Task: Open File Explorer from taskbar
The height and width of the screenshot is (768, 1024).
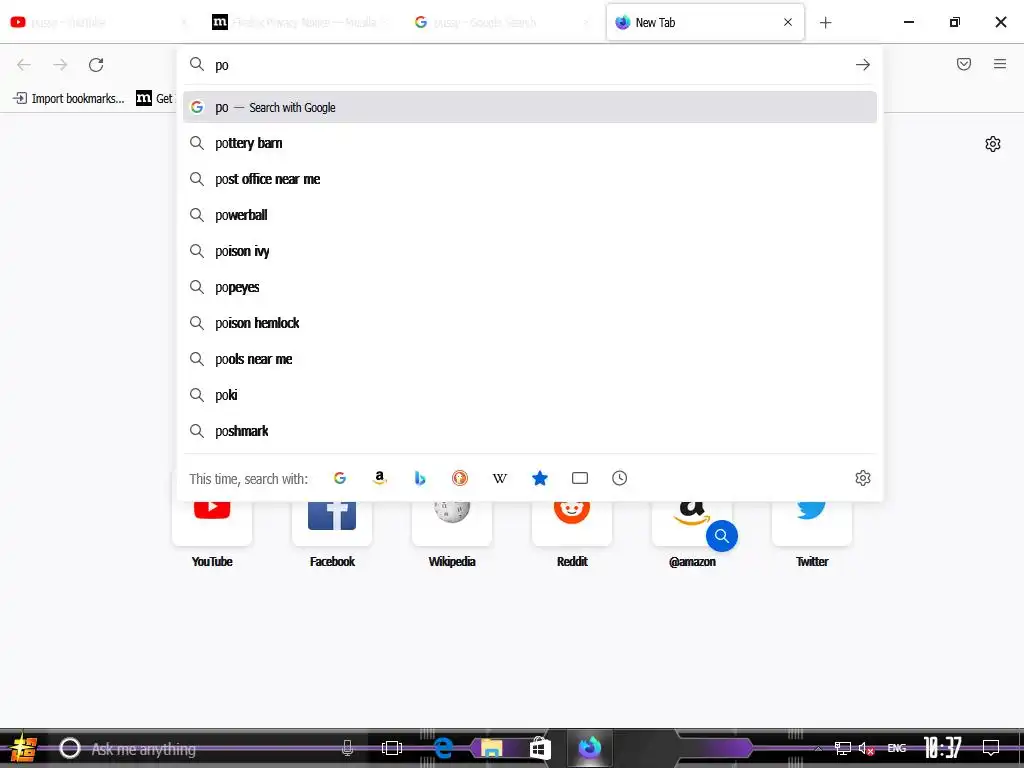Action: pos(492,748)
